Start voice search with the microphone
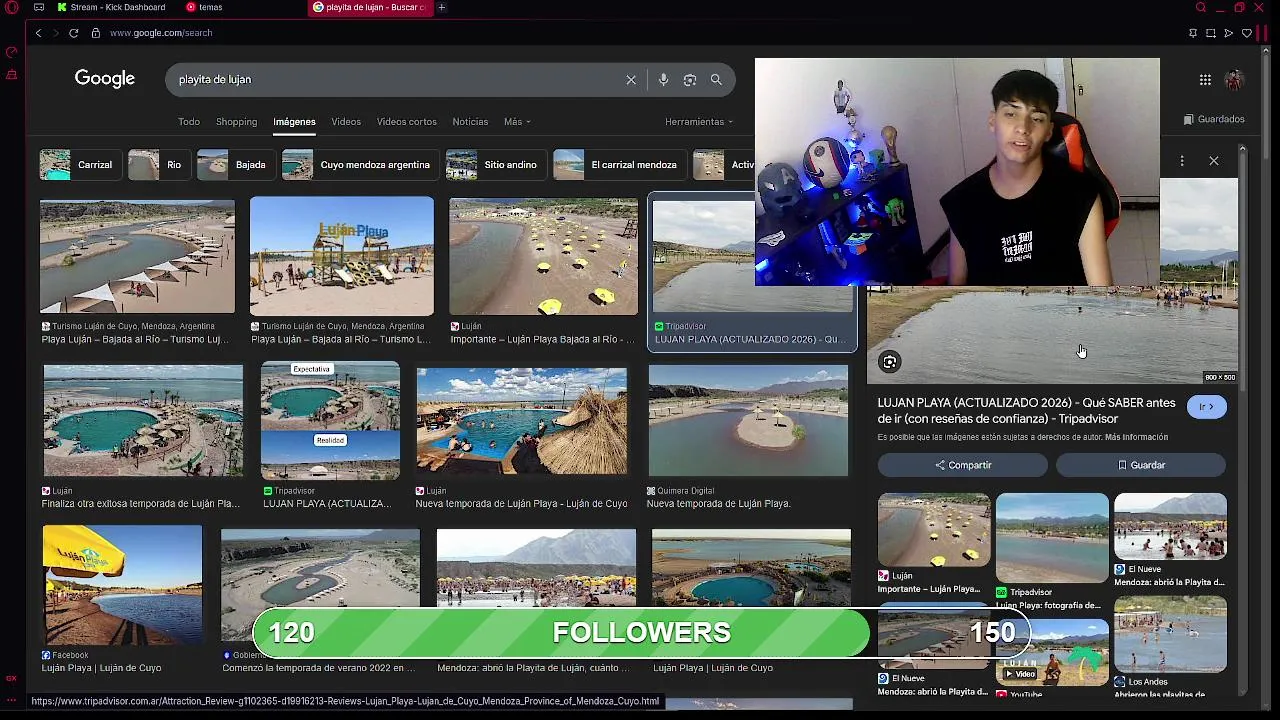 [x=663, y=80]
